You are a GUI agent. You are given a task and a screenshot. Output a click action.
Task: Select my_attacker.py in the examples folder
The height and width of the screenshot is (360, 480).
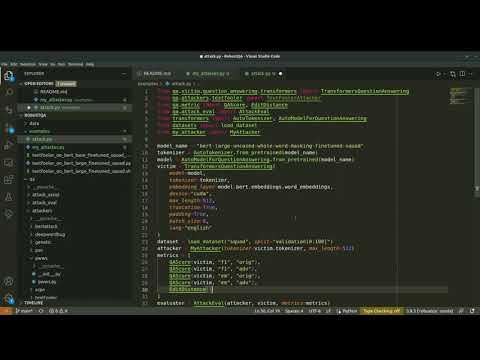pos(48,147)
